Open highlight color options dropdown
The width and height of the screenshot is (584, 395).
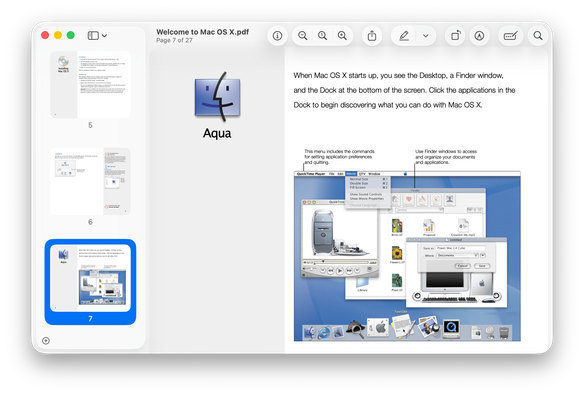426,36
